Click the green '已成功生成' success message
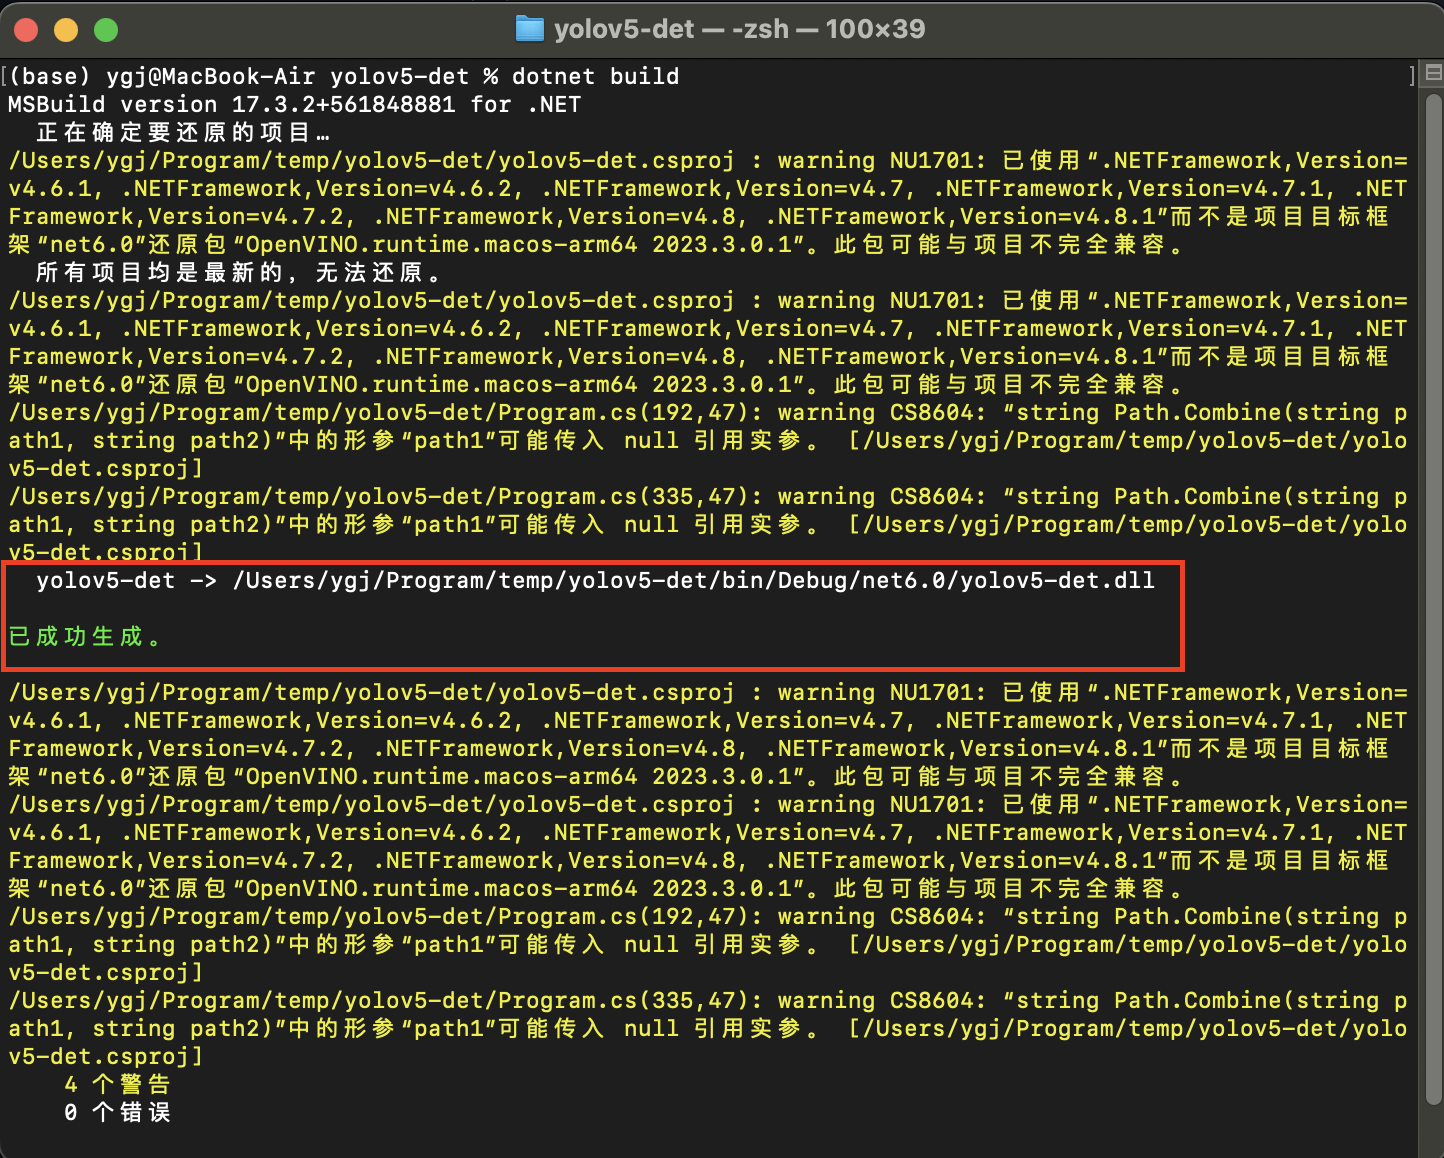 coord(85,635)
